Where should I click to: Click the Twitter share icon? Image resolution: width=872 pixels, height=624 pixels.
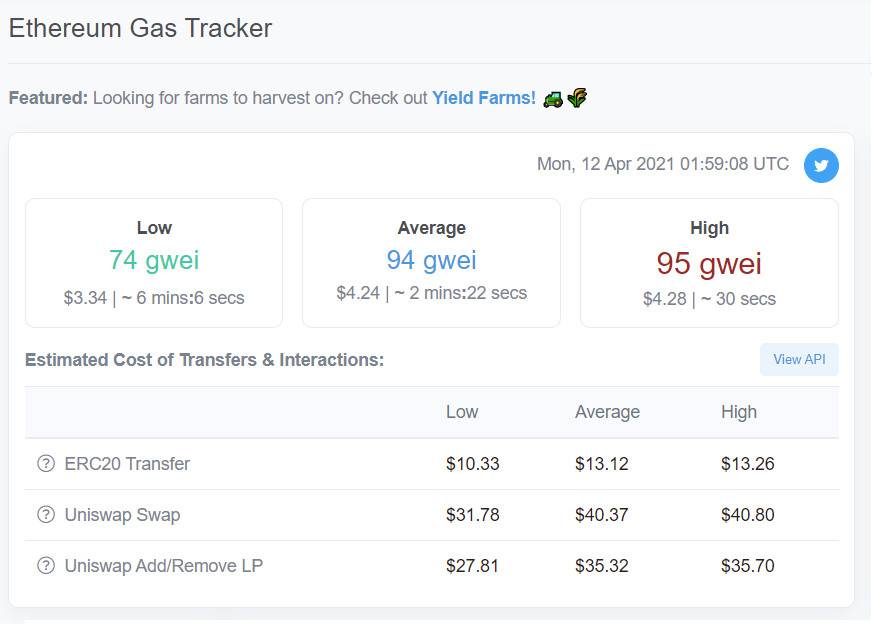pos(821,165)
